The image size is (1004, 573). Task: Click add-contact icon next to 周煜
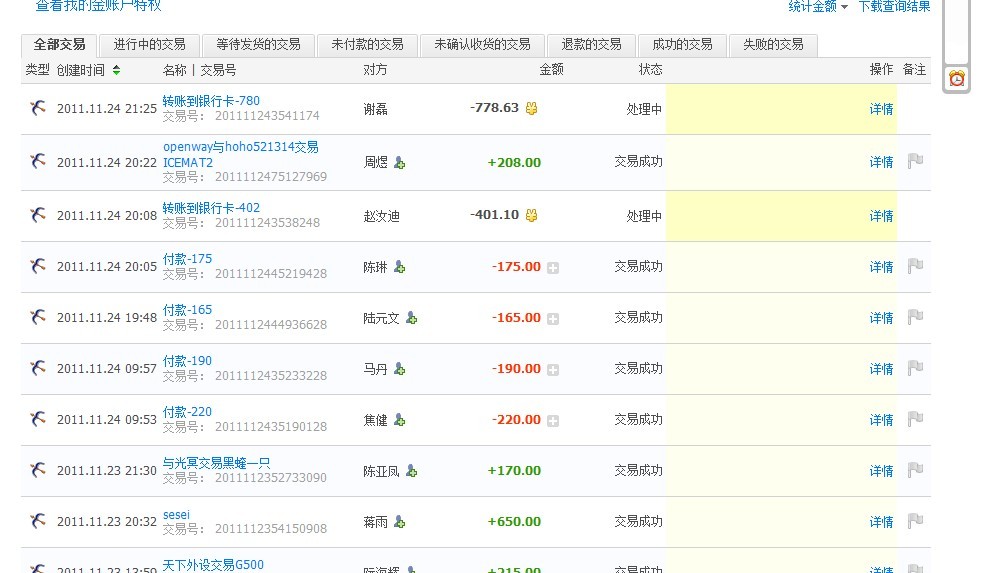pos(400,162)
